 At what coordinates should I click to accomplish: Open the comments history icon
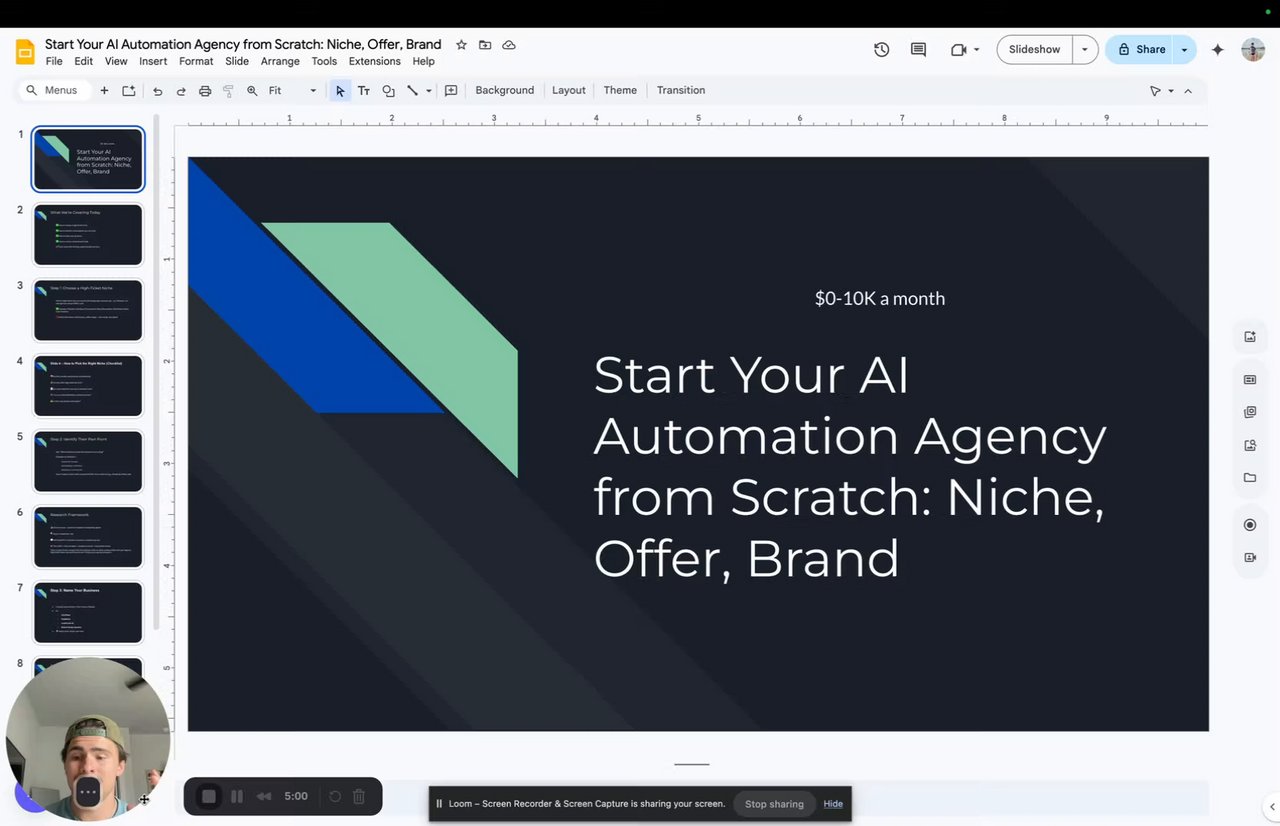point(918,49)
